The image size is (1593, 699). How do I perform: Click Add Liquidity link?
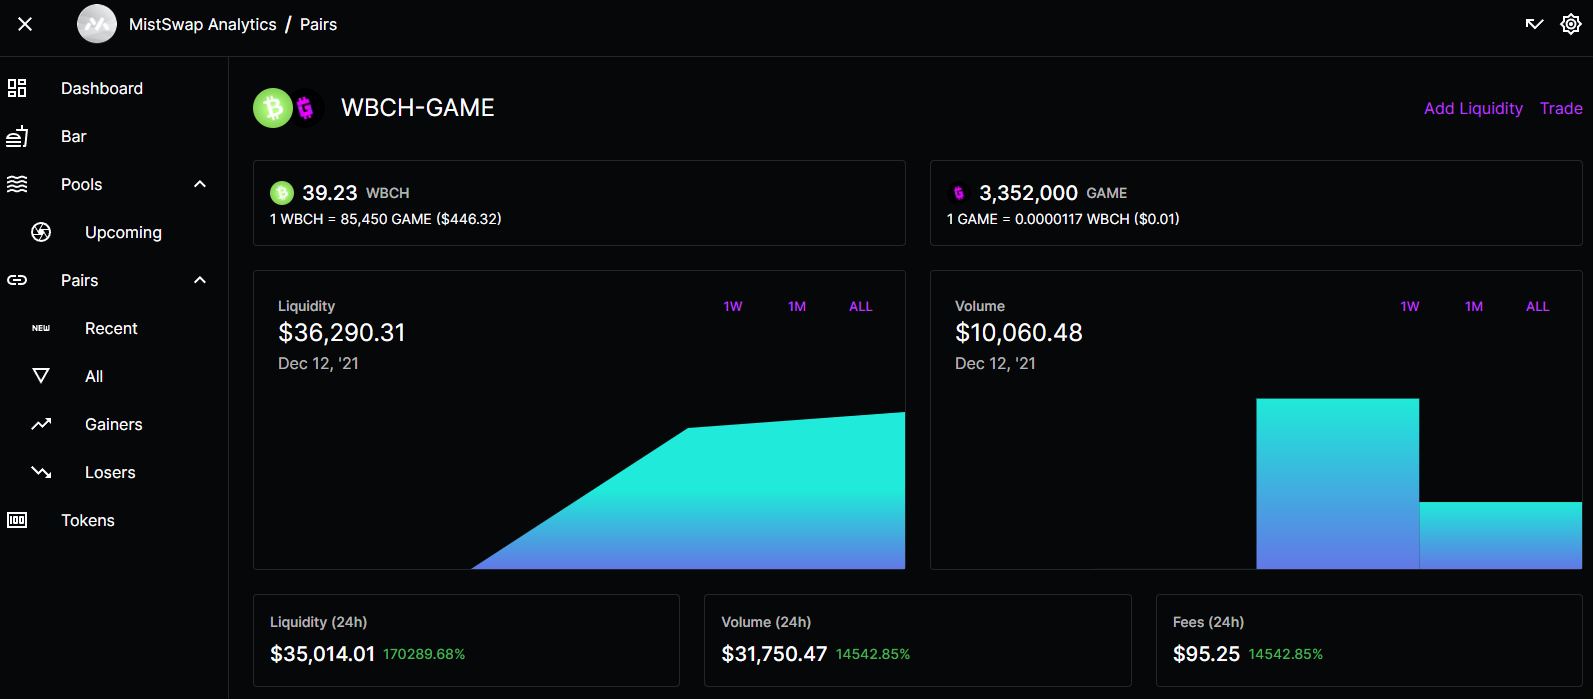coord(1473,108)
